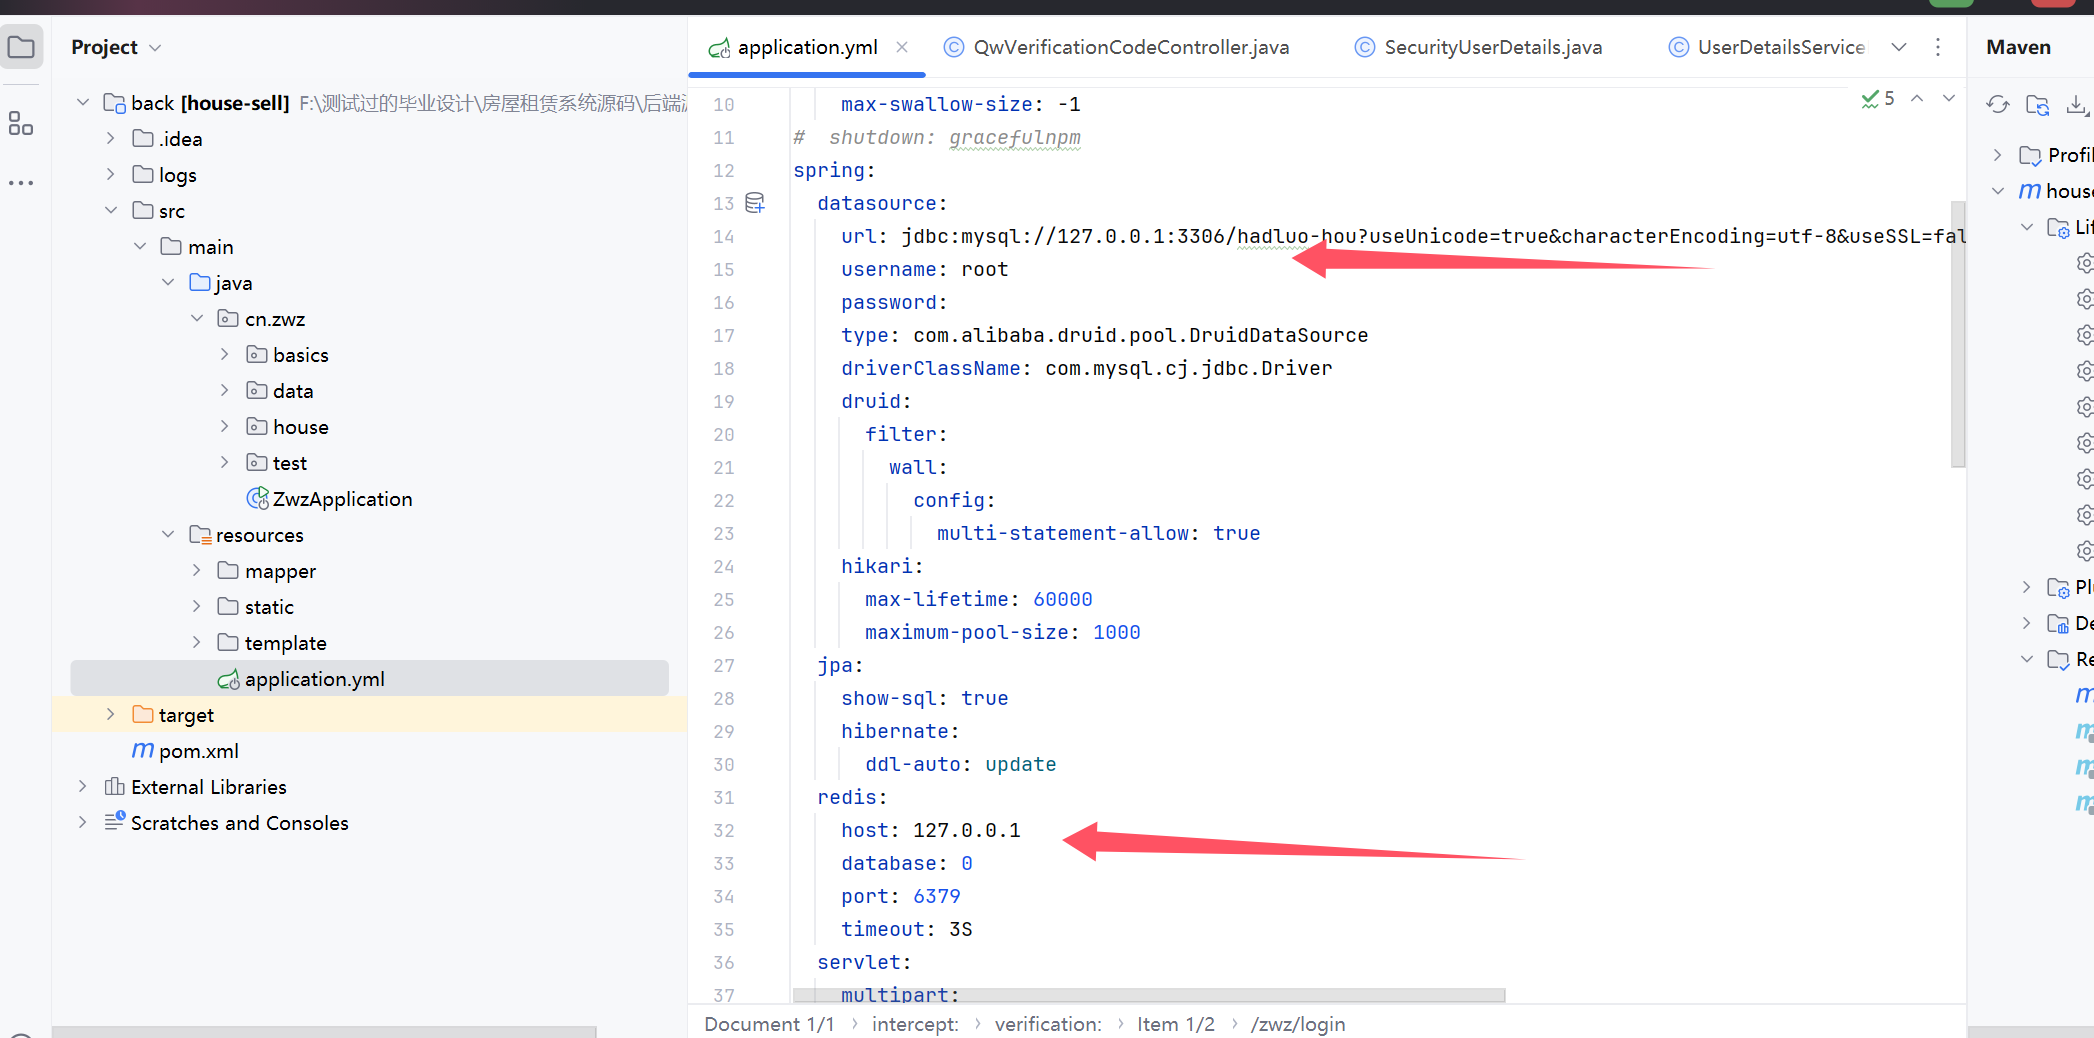Go to next highlighted problem arrow
Screen dimensions: 2094x1038
click(1949, 98)
